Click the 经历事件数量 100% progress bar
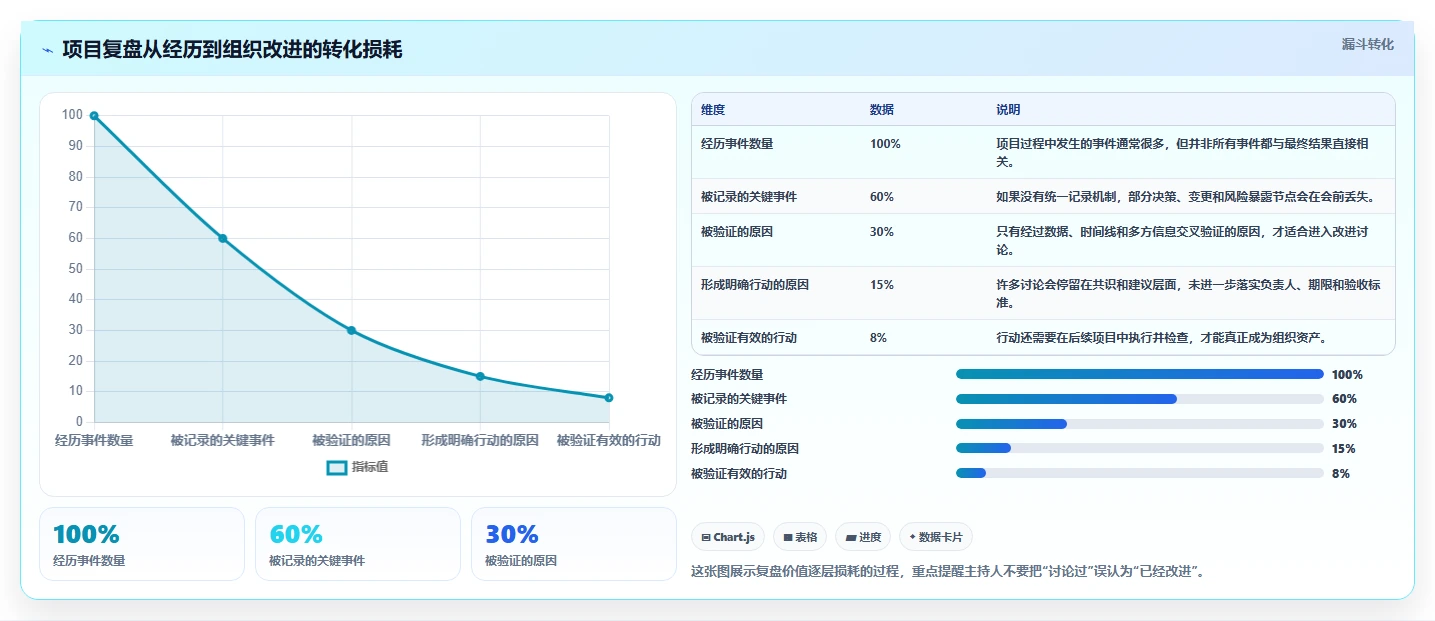This screenshot has height=621, width=1435. 1140,374
